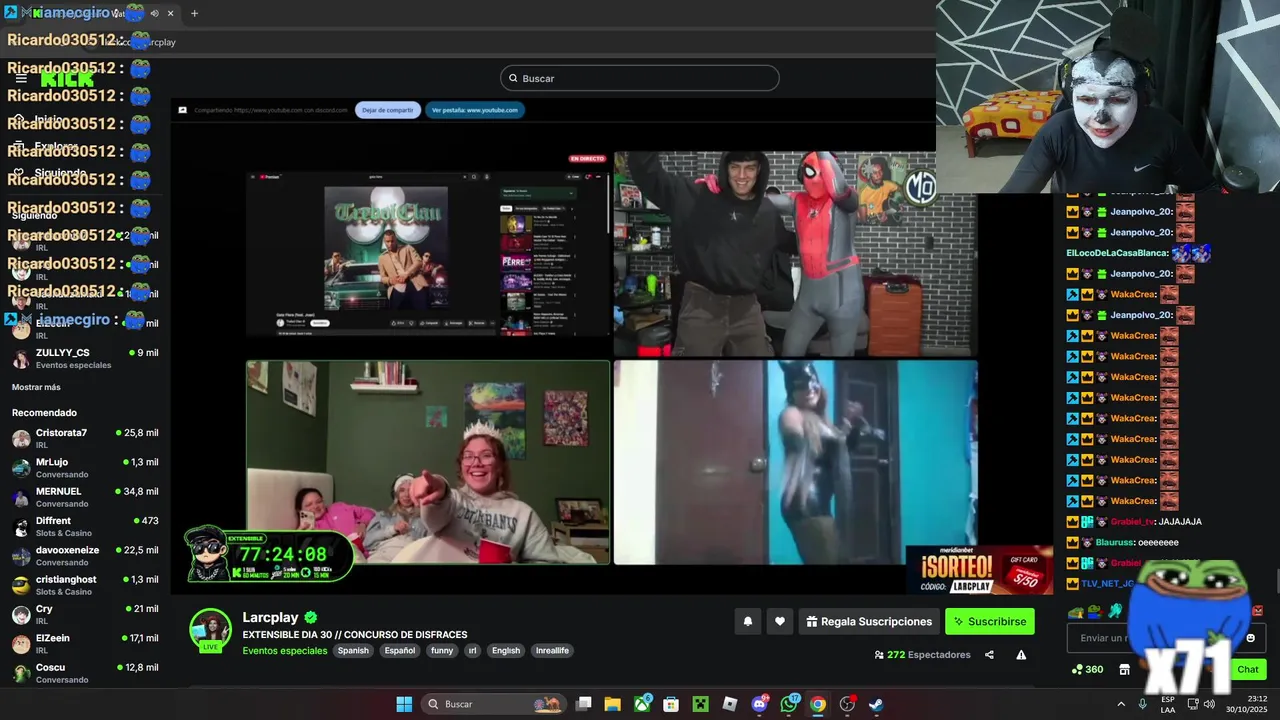This screenshot has height=720, width=1280.
Task: Click the Larcplay LIVE avatar
Action: 211,630
